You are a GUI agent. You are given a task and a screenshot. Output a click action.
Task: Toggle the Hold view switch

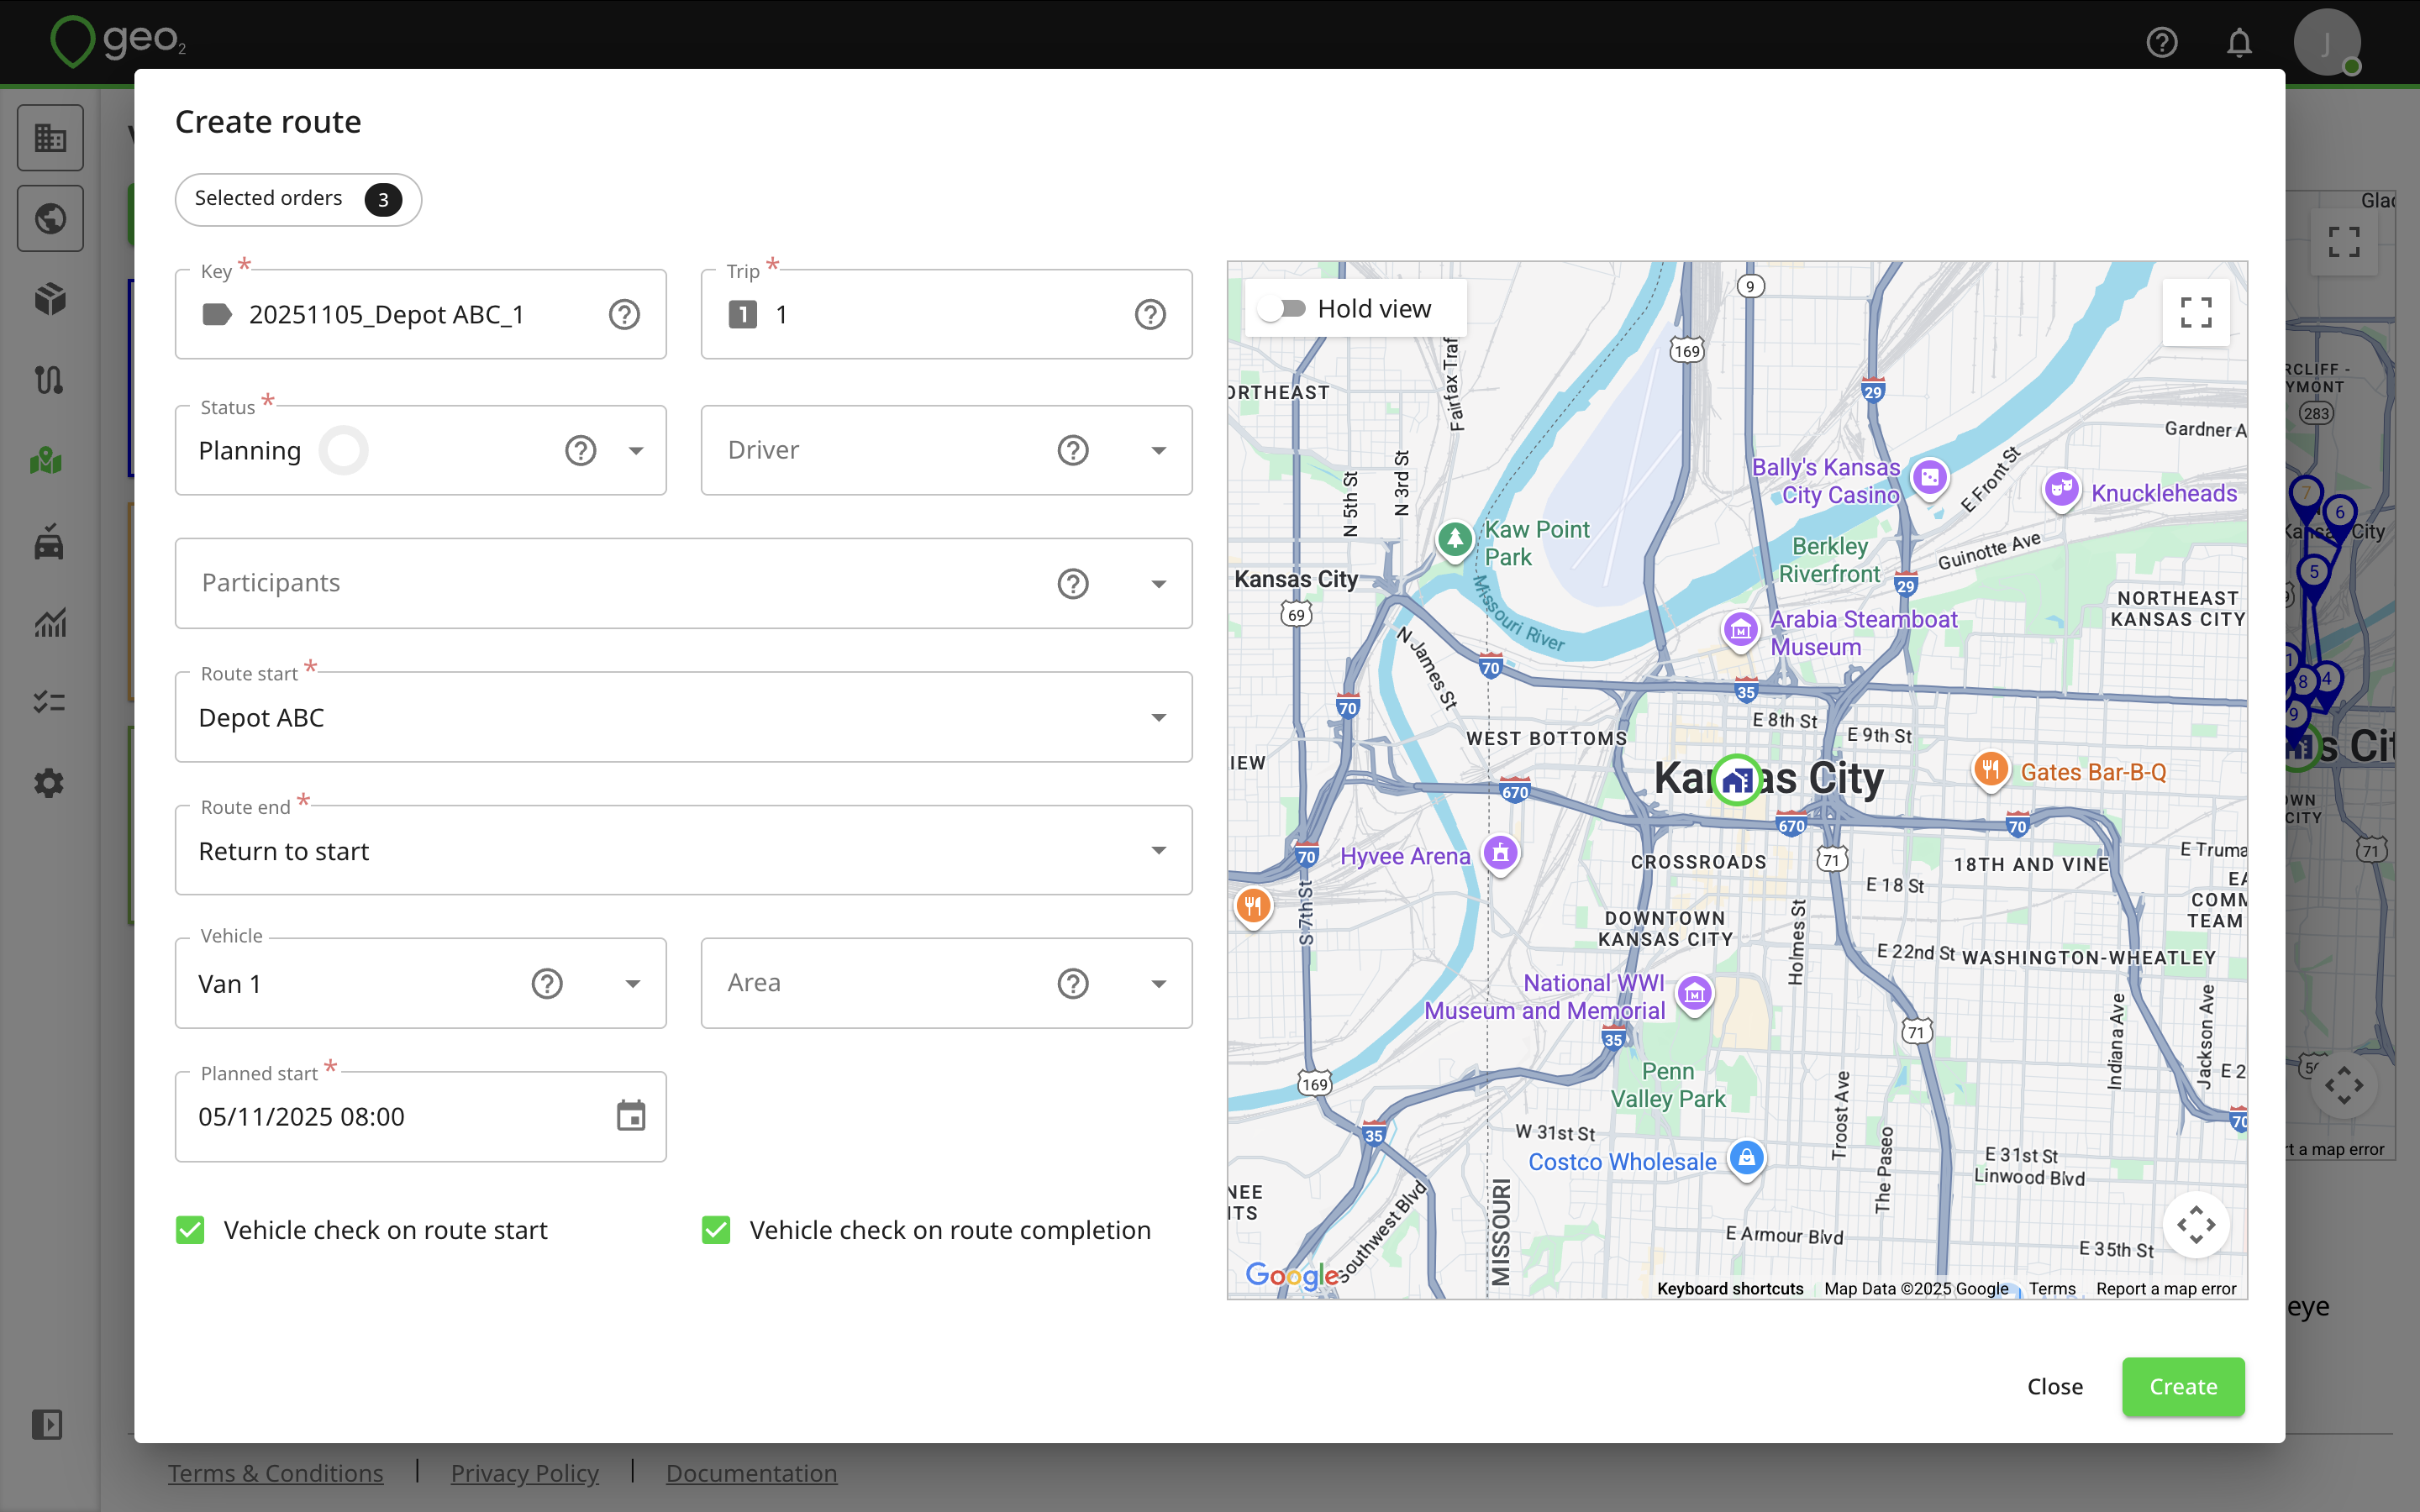tap(1283, 309)
